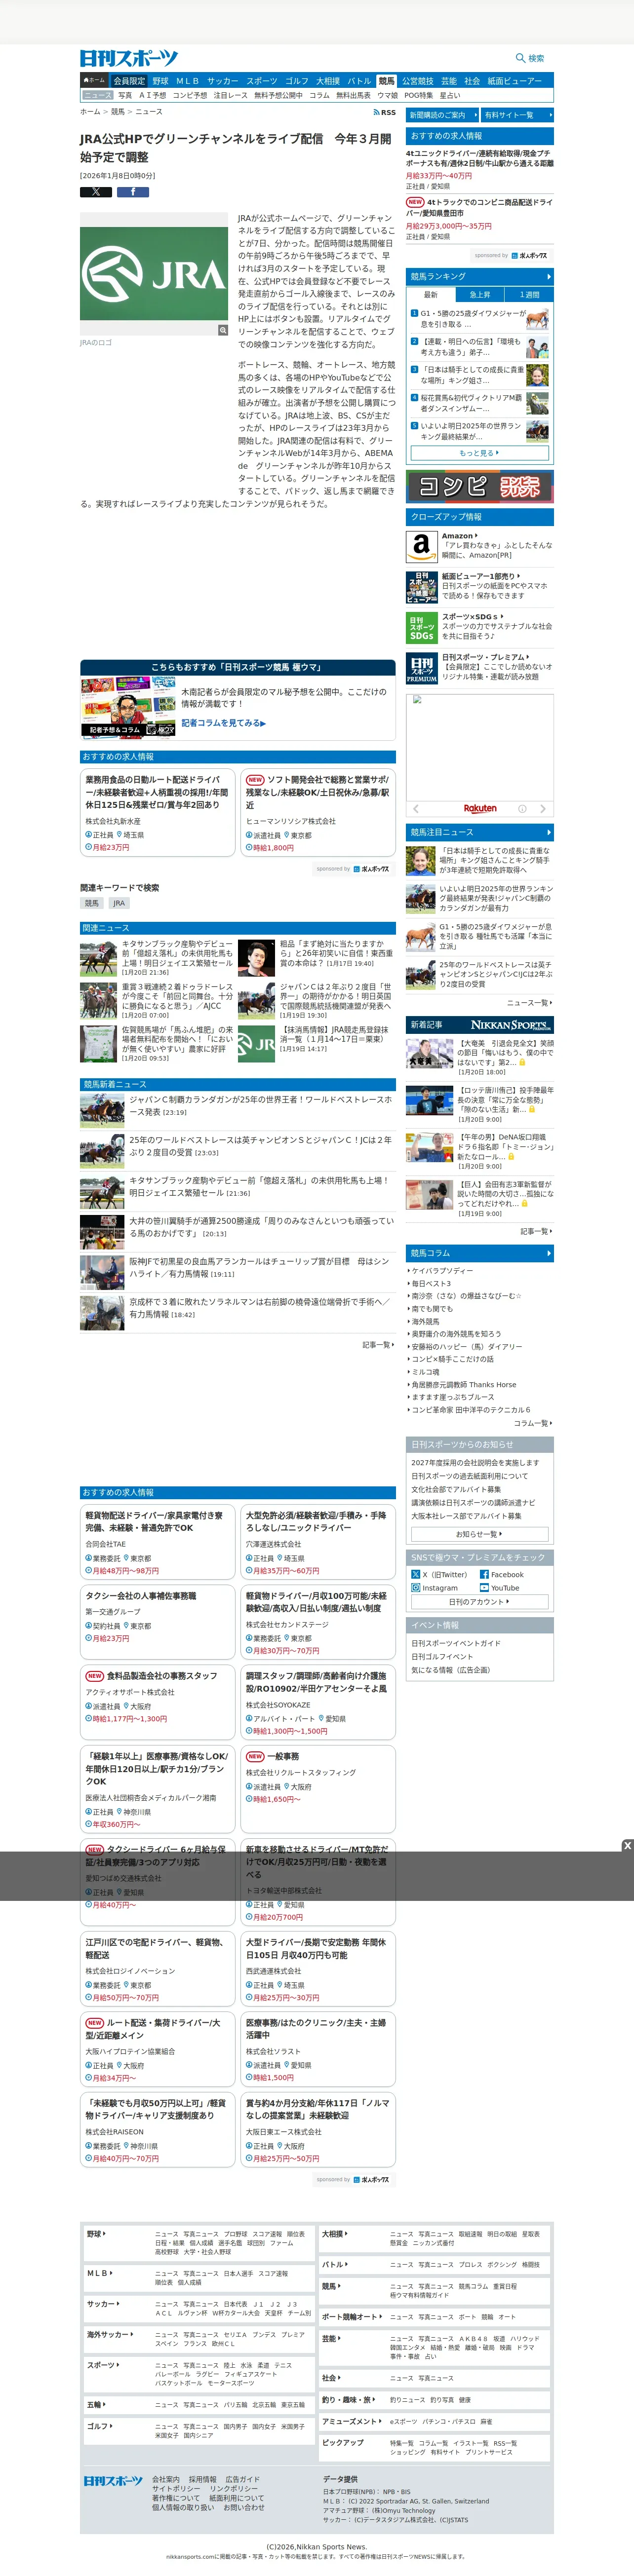Open the RSS feed icon link
634x2576 pixels.
pos(384,112)
